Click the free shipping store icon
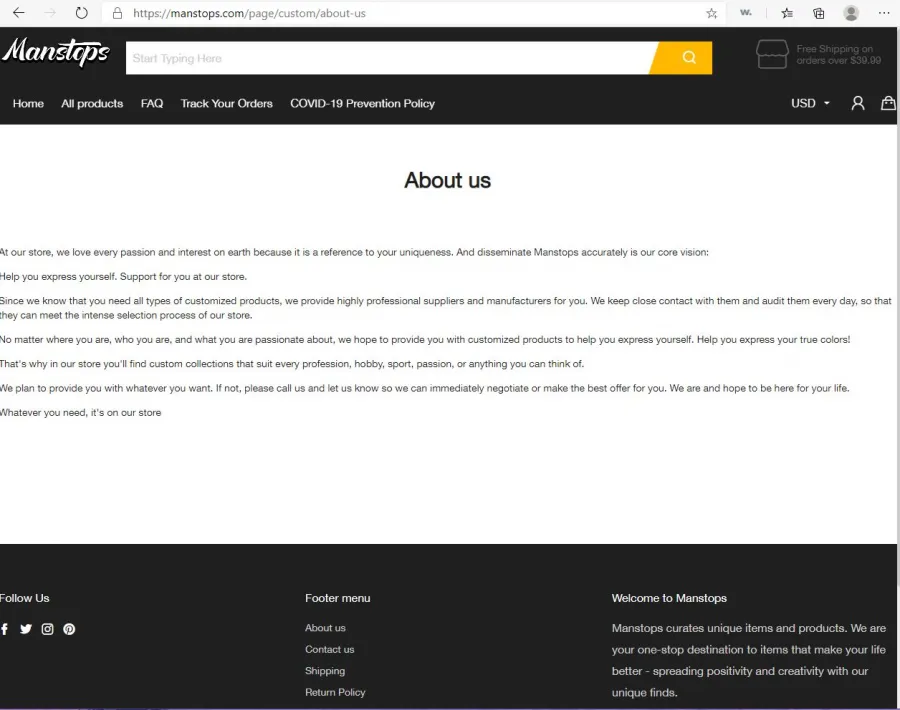The width and height of the screenshot is (900, 710). coord(772,54)
